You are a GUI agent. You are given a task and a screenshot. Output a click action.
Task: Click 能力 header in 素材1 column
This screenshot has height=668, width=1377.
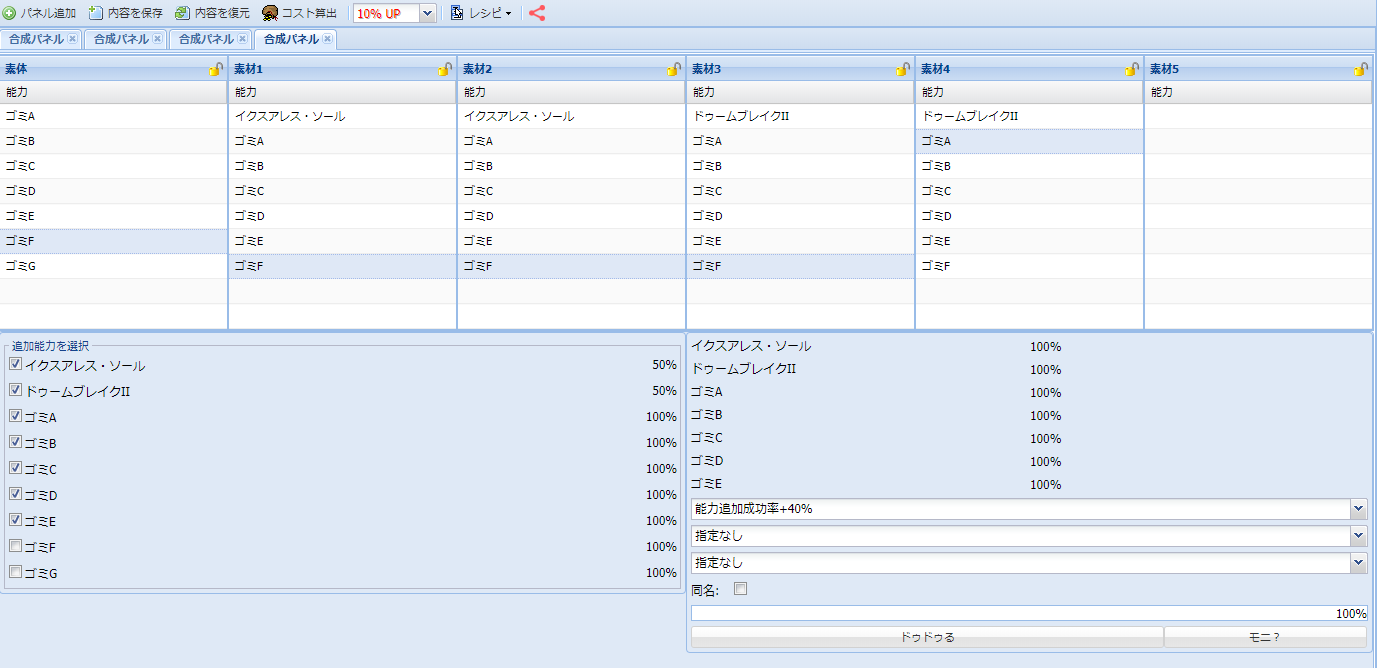pos(343,92)
